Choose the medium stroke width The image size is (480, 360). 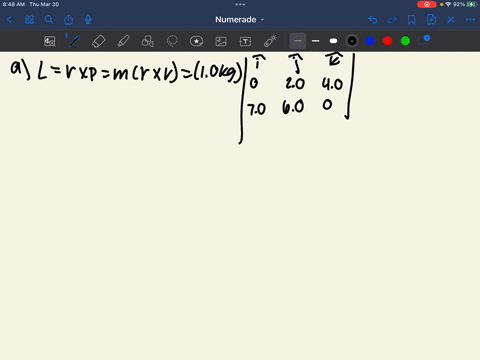(x=316, y=41)
